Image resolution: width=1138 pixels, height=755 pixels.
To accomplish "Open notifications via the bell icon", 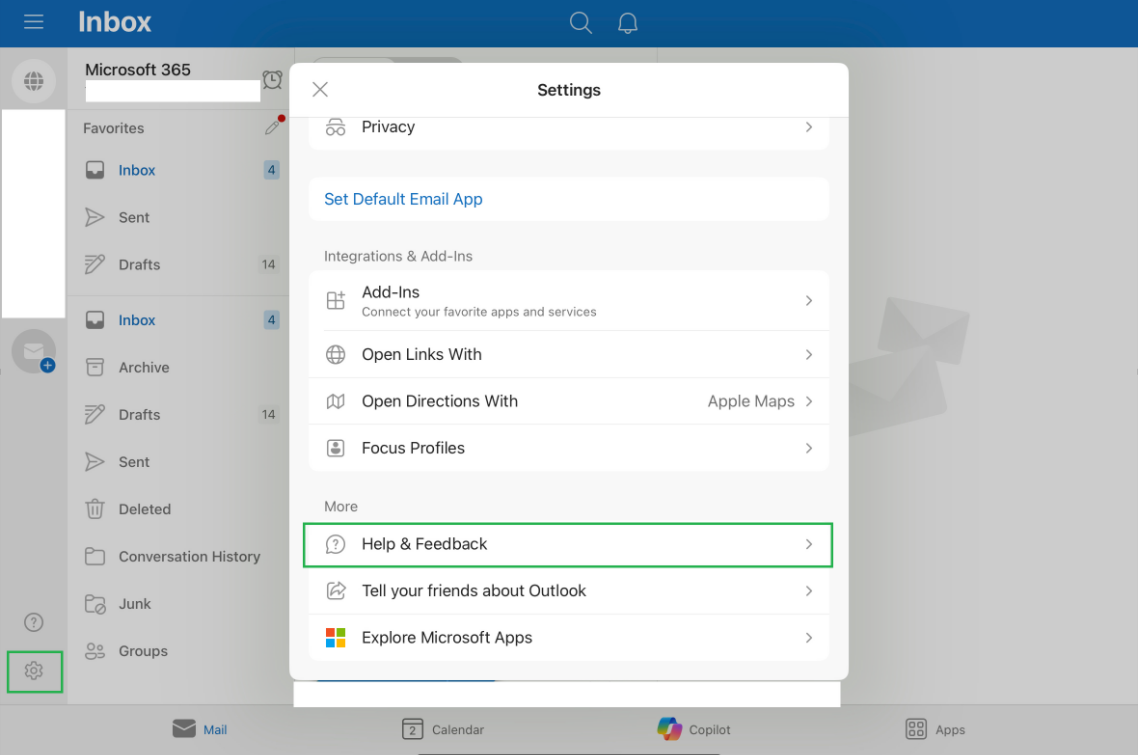I will coord(628,22).
